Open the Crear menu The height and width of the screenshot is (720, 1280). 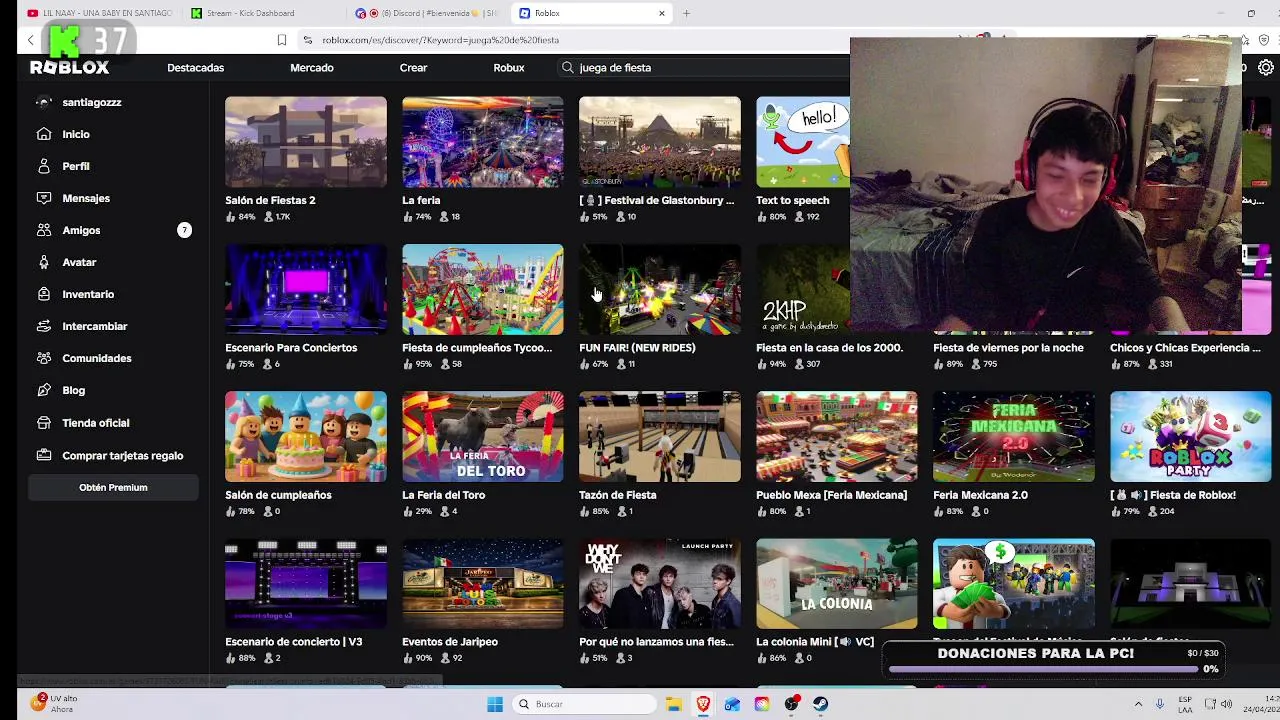coord(413,68)
